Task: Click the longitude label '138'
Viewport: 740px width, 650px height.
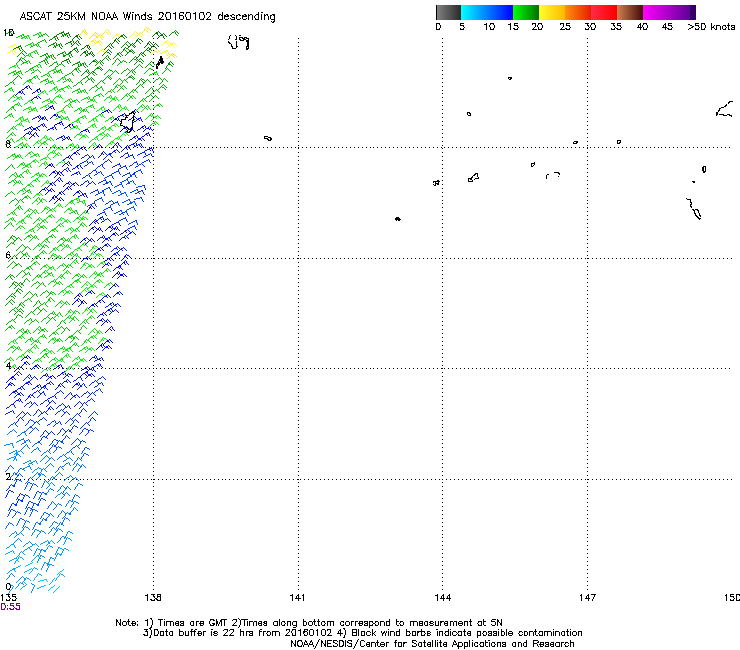Action: [x=153, y=598]
